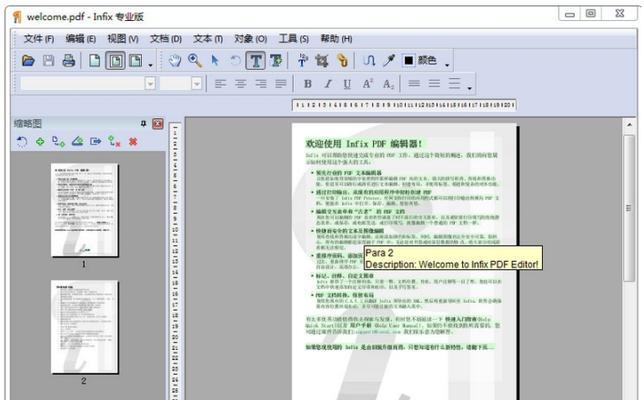Open the 文档 (D) menu
The width and height of the screenshot is (644, 400).
(166, 39)
